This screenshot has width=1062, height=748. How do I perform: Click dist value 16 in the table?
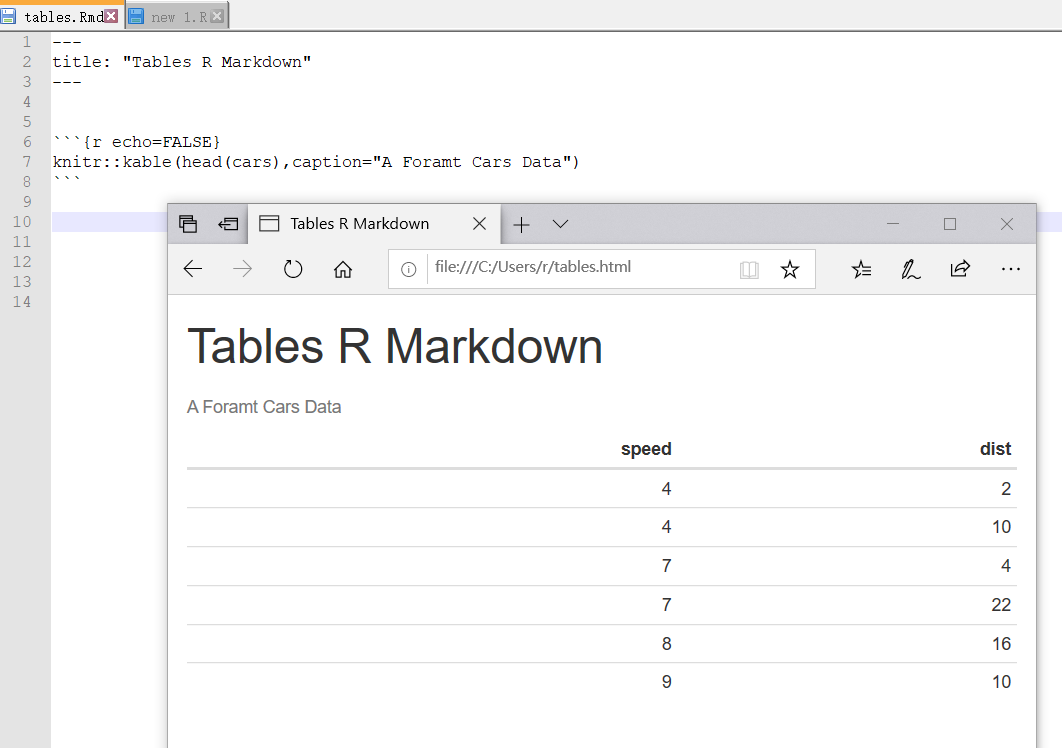pos(1001,644)
